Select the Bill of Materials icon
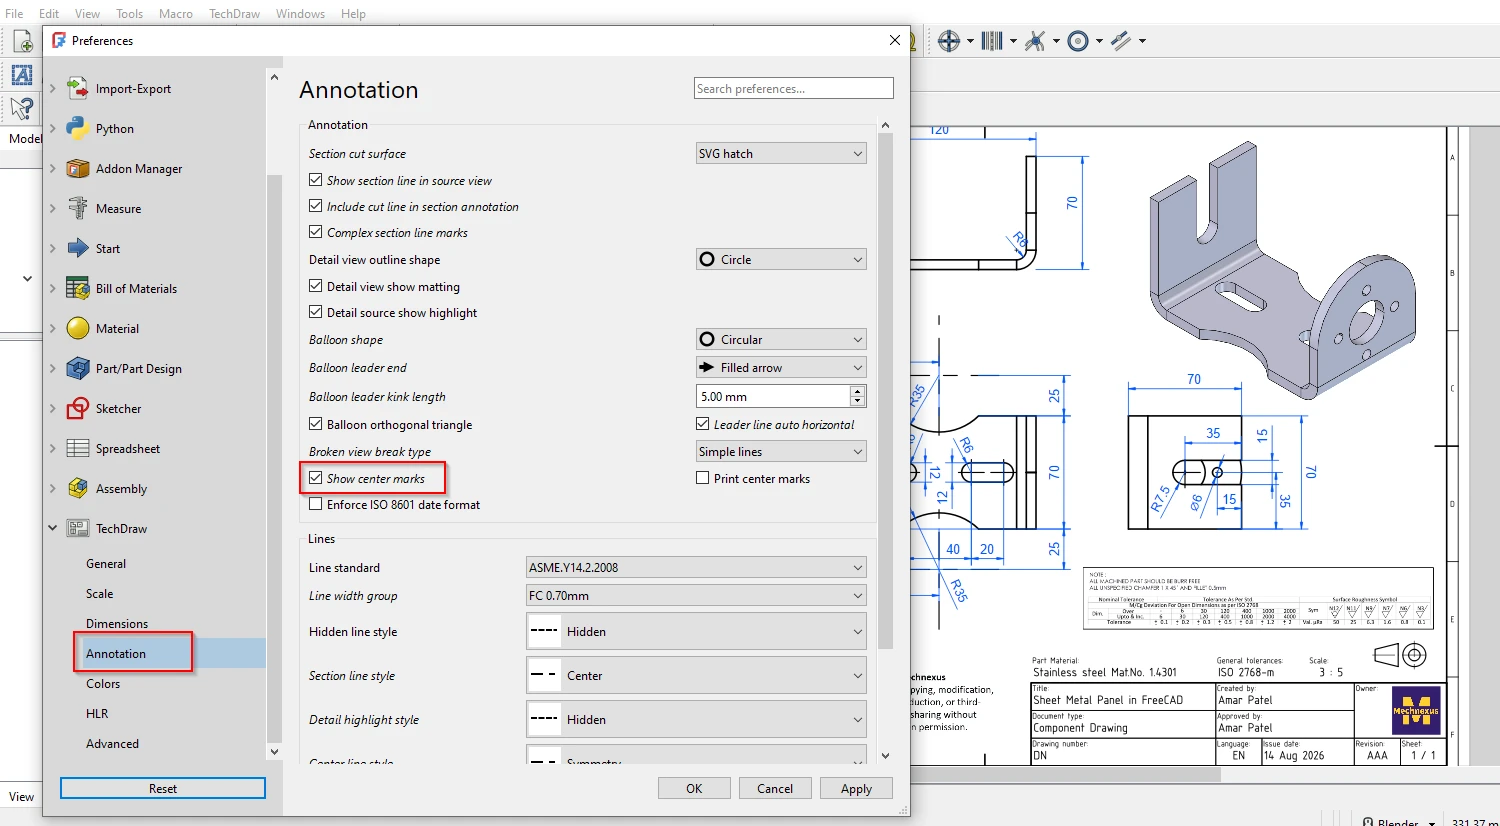The height and width of the screenshot is (826, 1500). point(78,288)
